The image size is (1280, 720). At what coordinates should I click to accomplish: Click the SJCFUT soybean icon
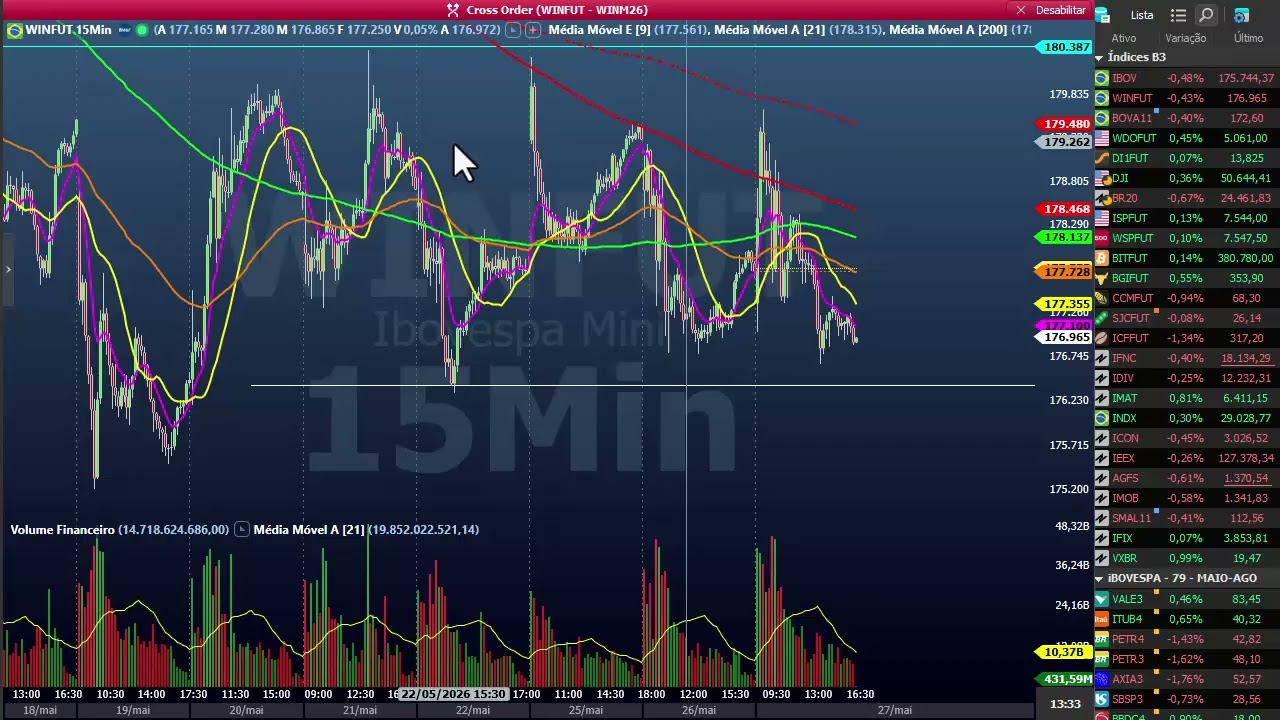pos(1102,318)
